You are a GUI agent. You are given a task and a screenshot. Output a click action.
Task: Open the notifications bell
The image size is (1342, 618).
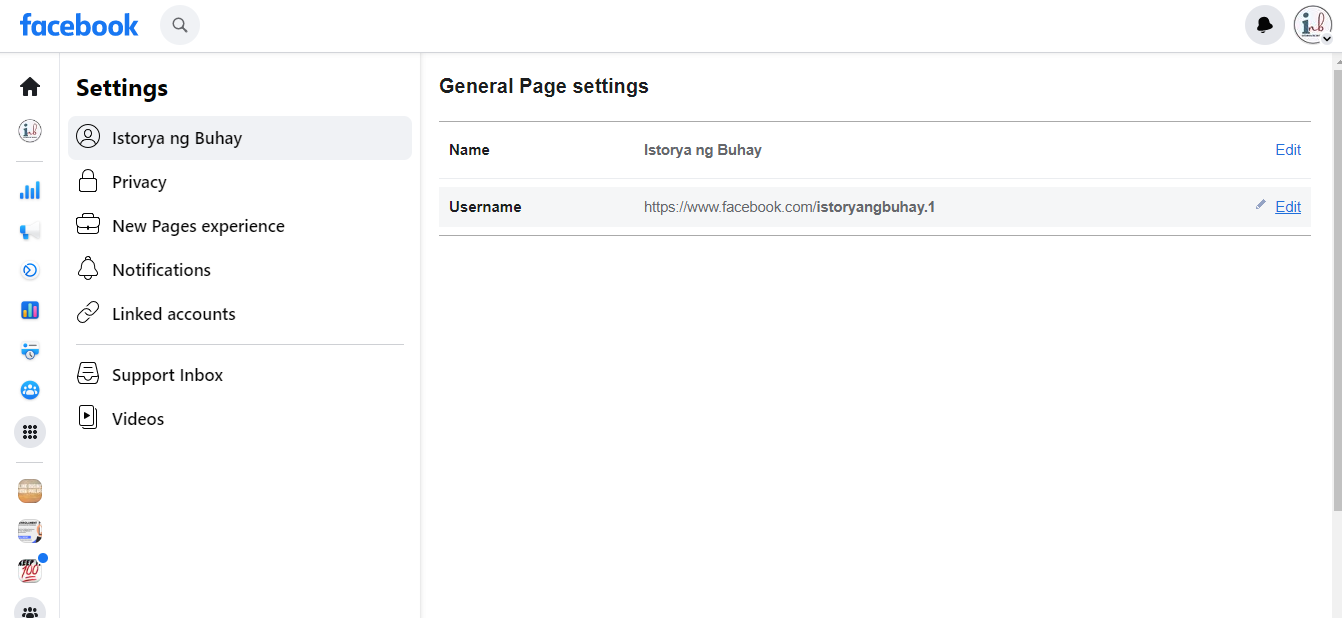pyautogui.click(x=1264, y=25)
